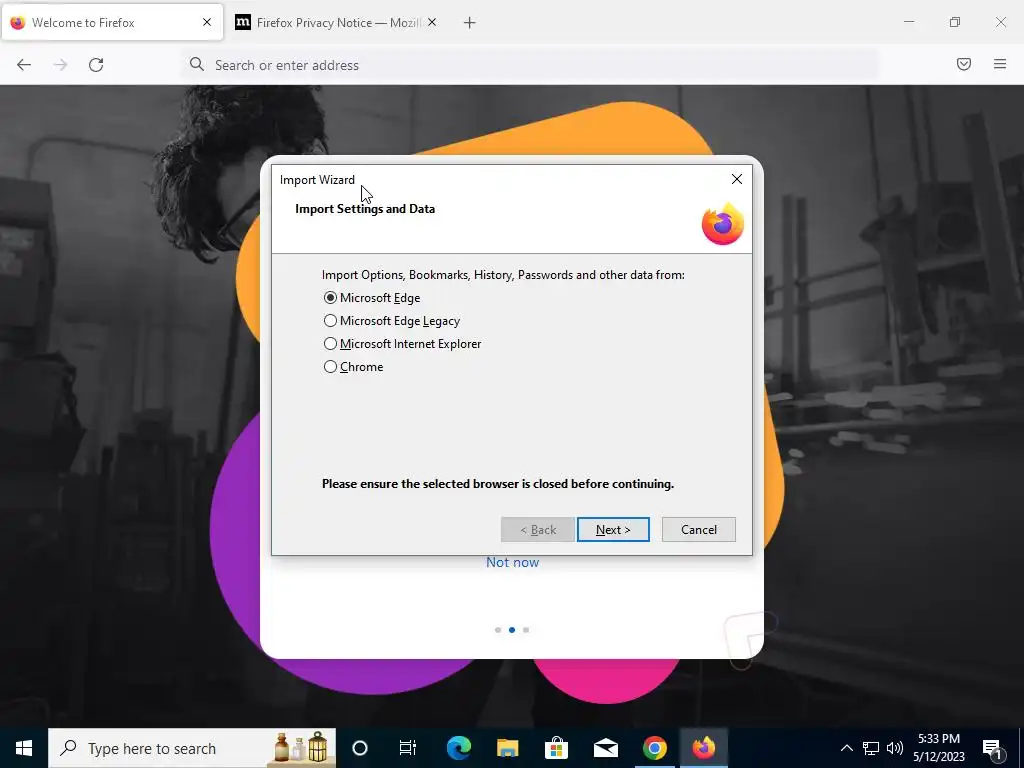Open Task View on the taskbar
This screenshot has height=768, width=1024.
[408, 748]
